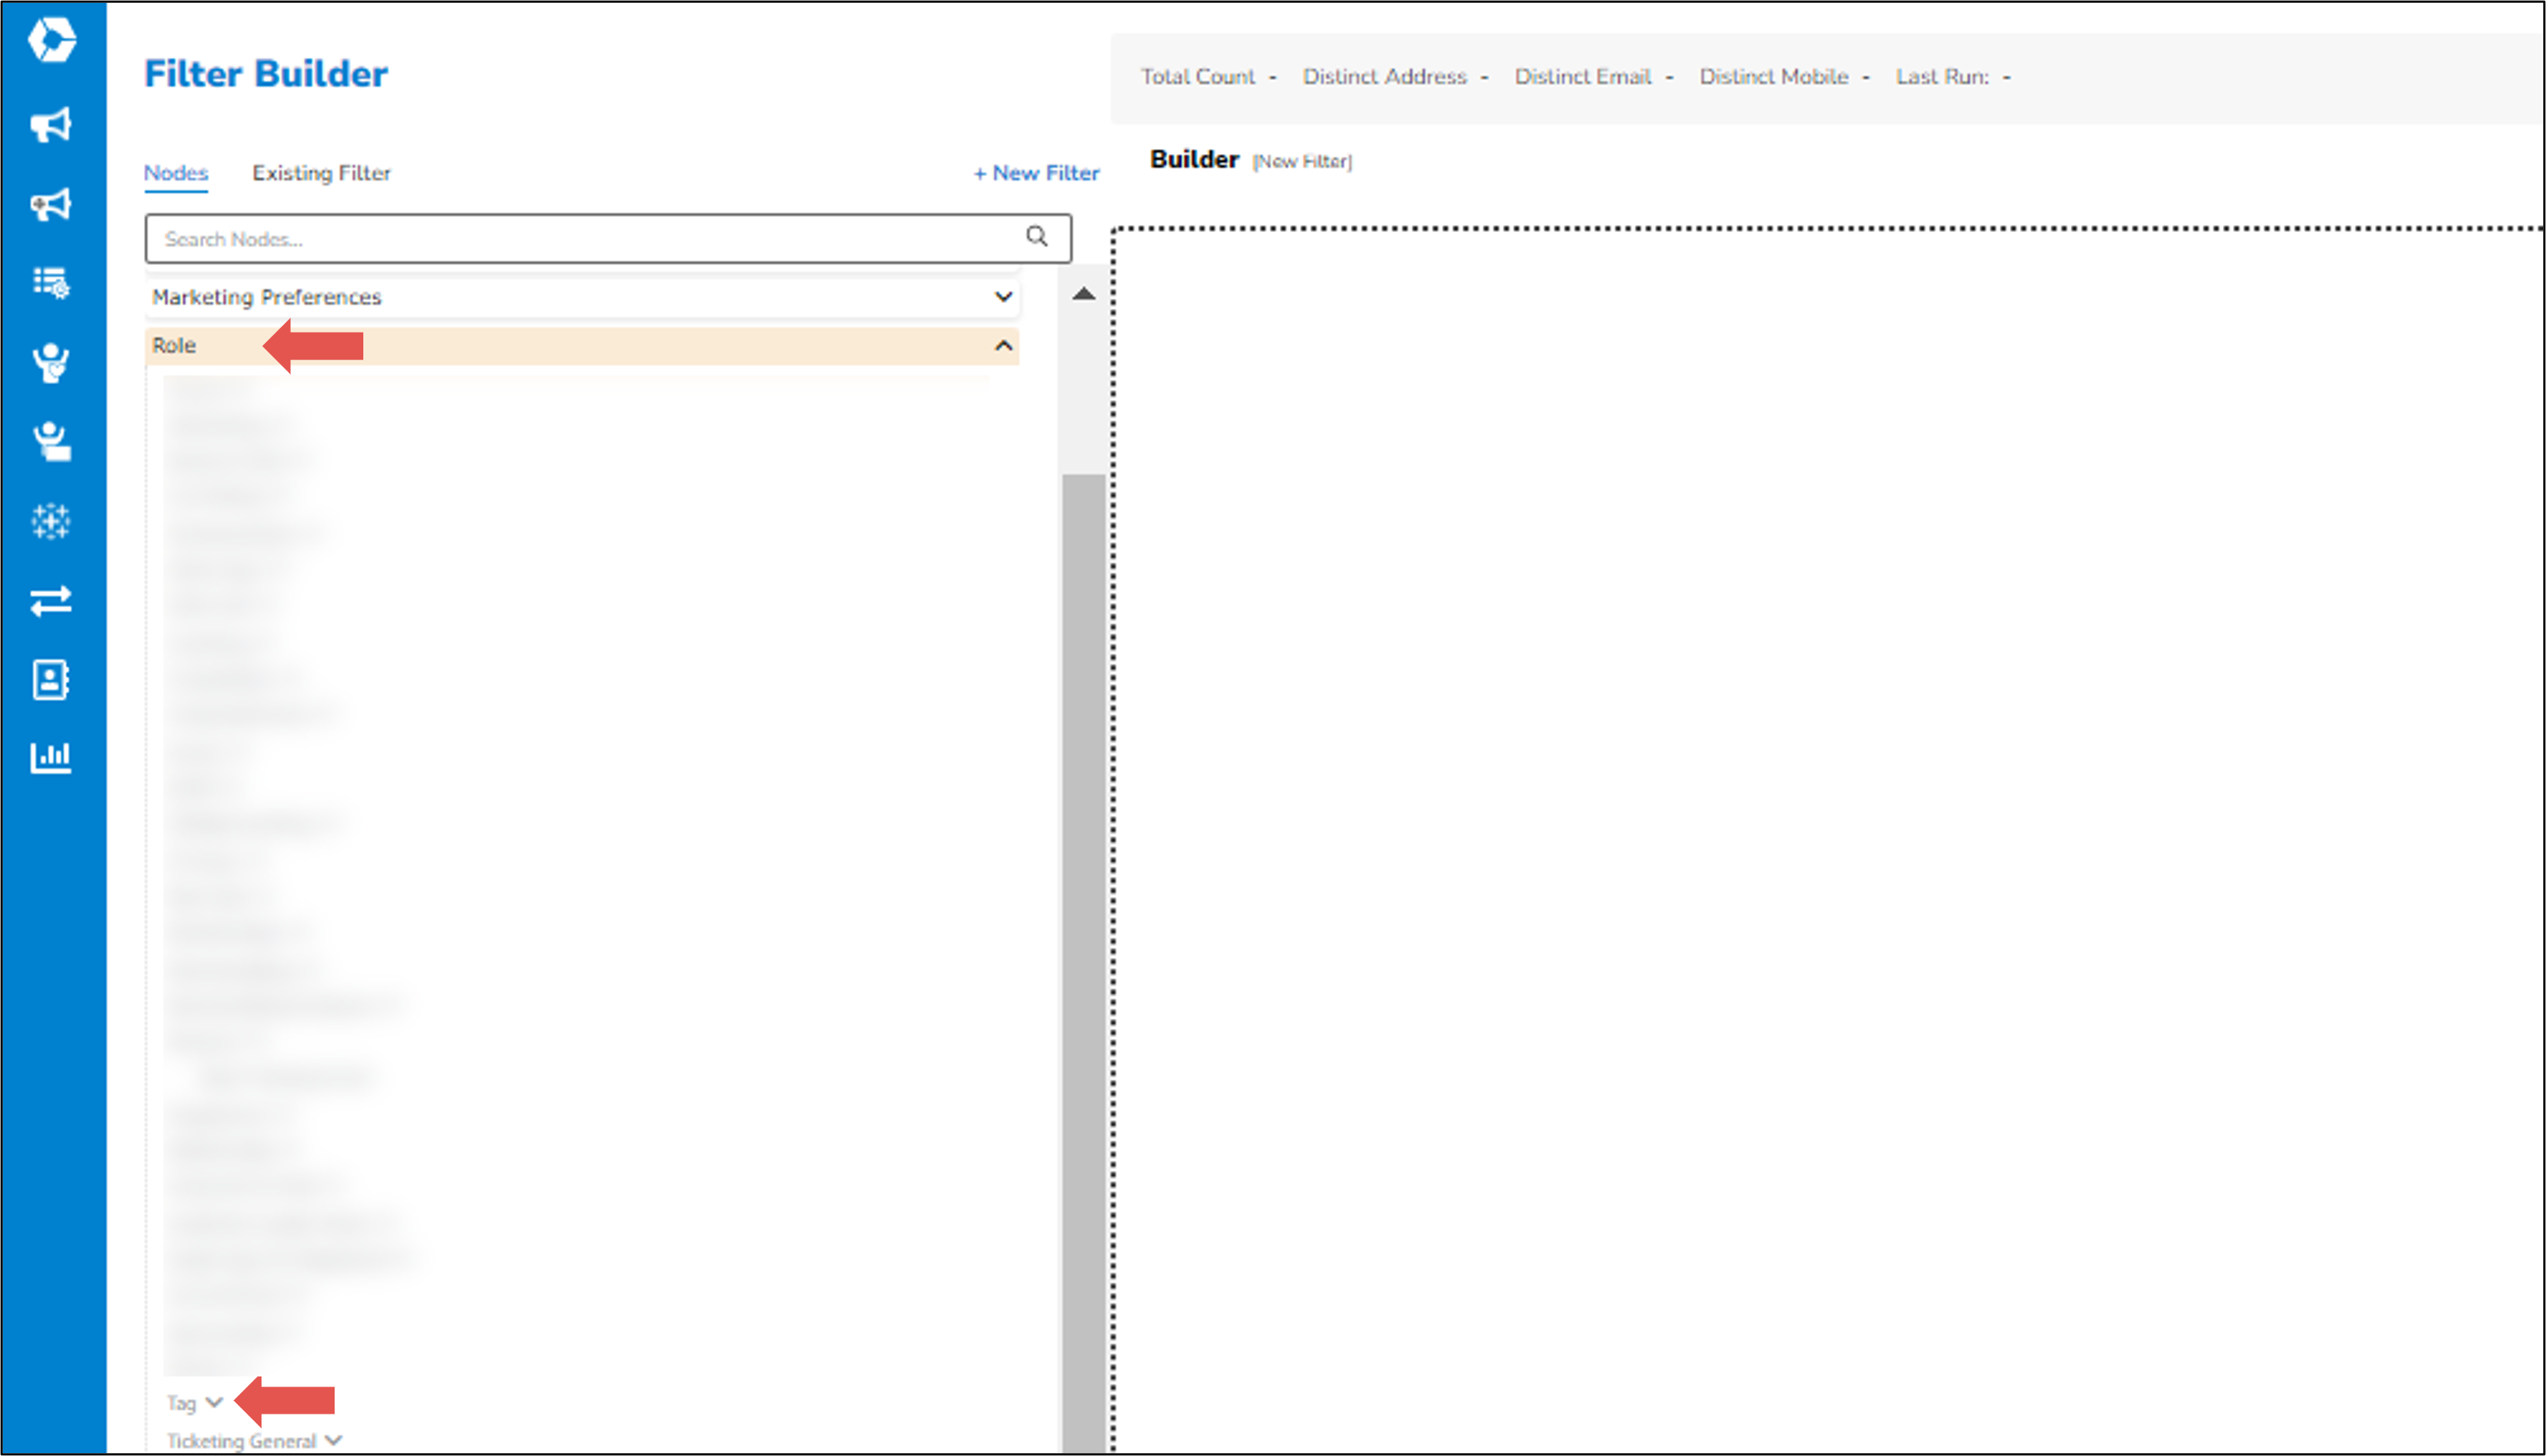
Task: Switch to the Nodes tab
Action: 176,173
